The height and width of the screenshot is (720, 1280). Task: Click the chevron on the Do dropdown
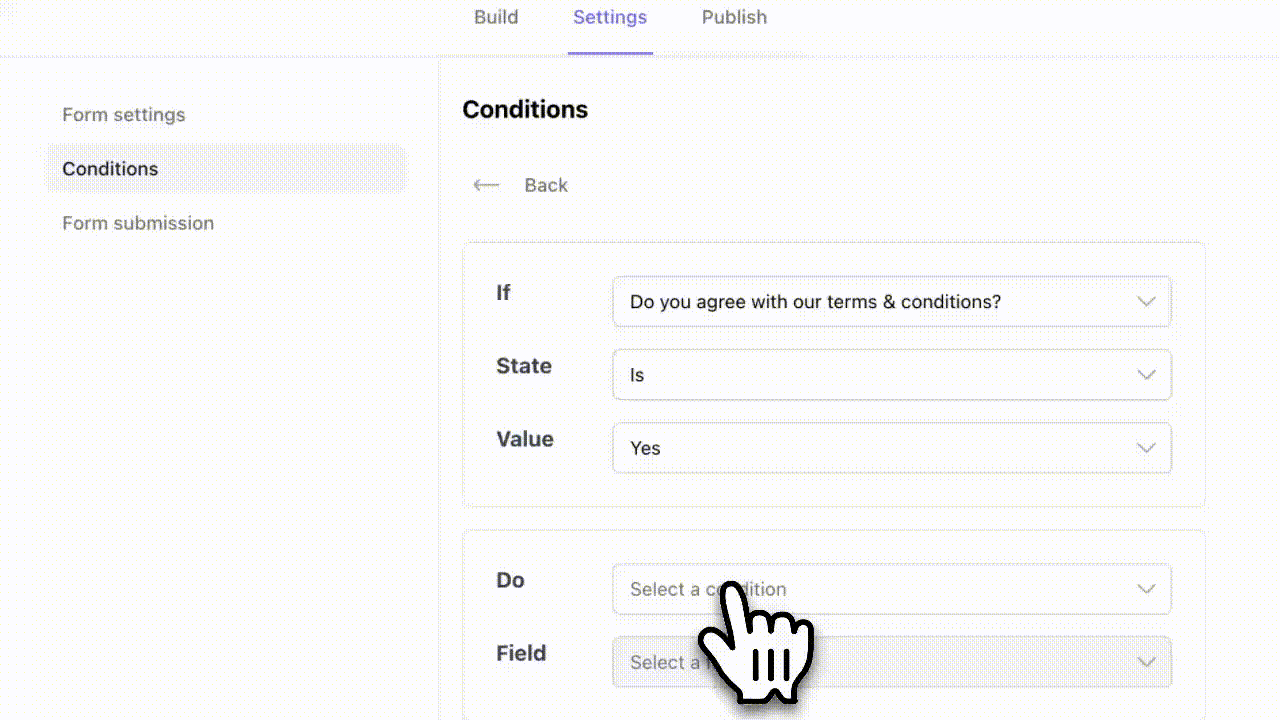click(x=1146, y=589)
